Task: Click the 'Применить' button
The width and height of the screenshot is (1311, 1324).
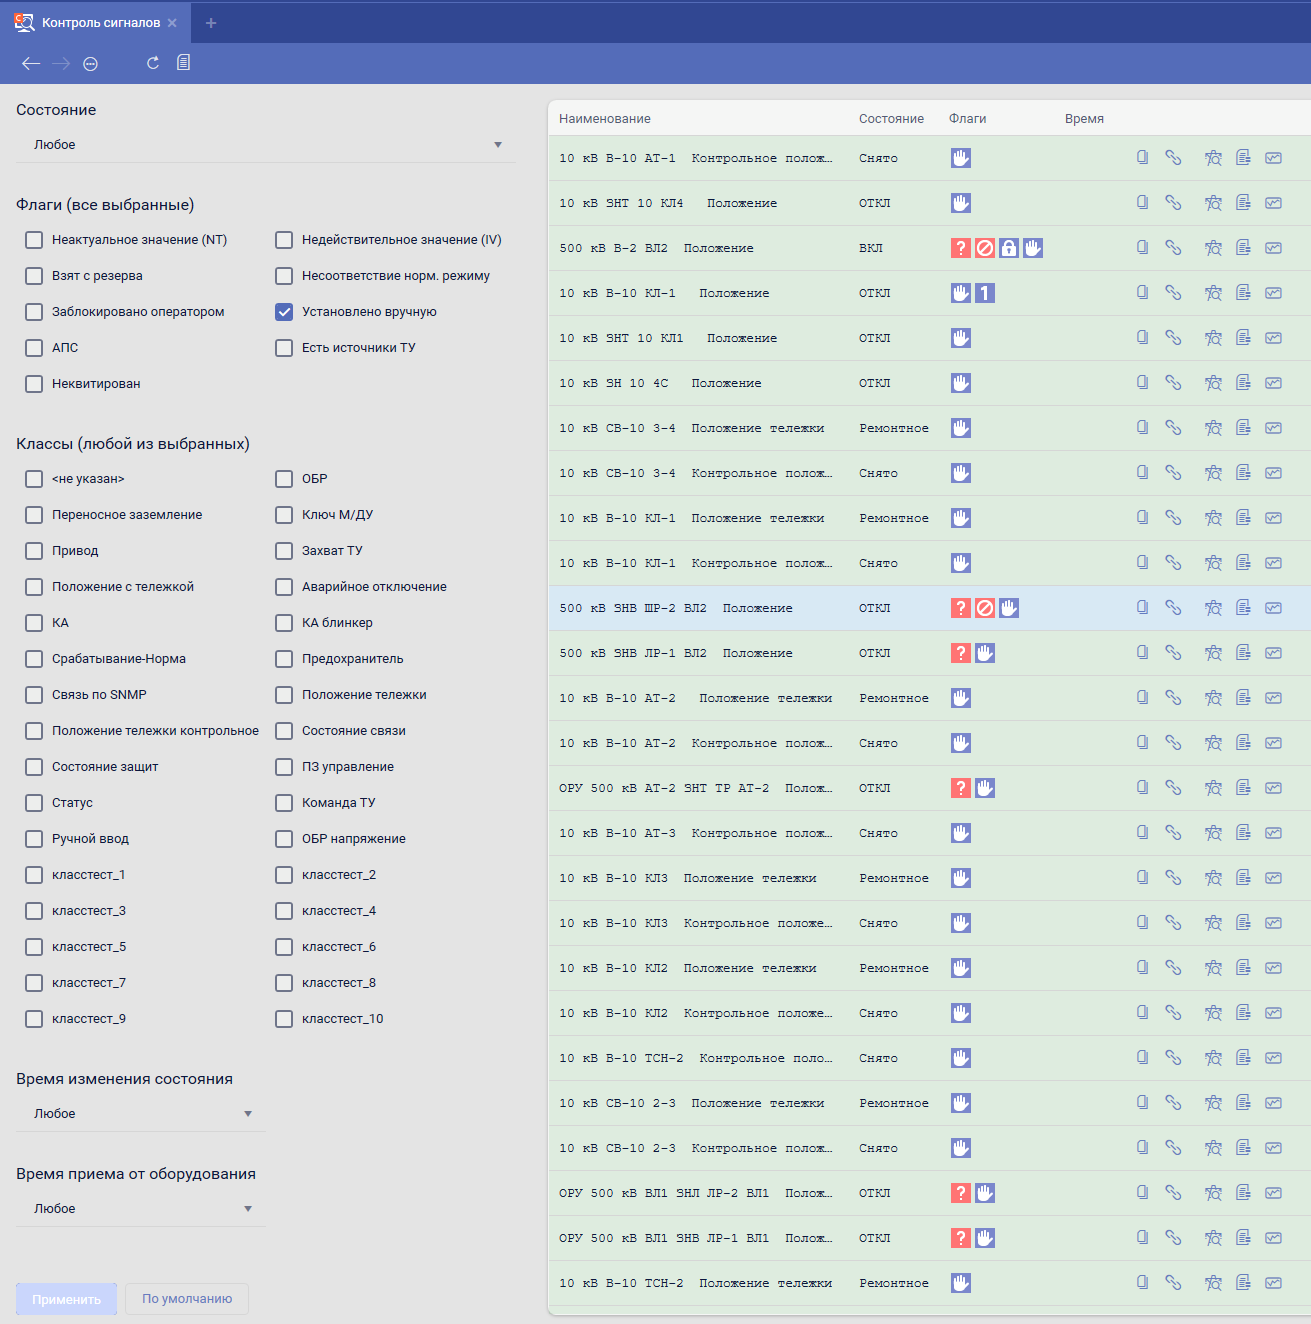Action: [x=66, y=1299]
